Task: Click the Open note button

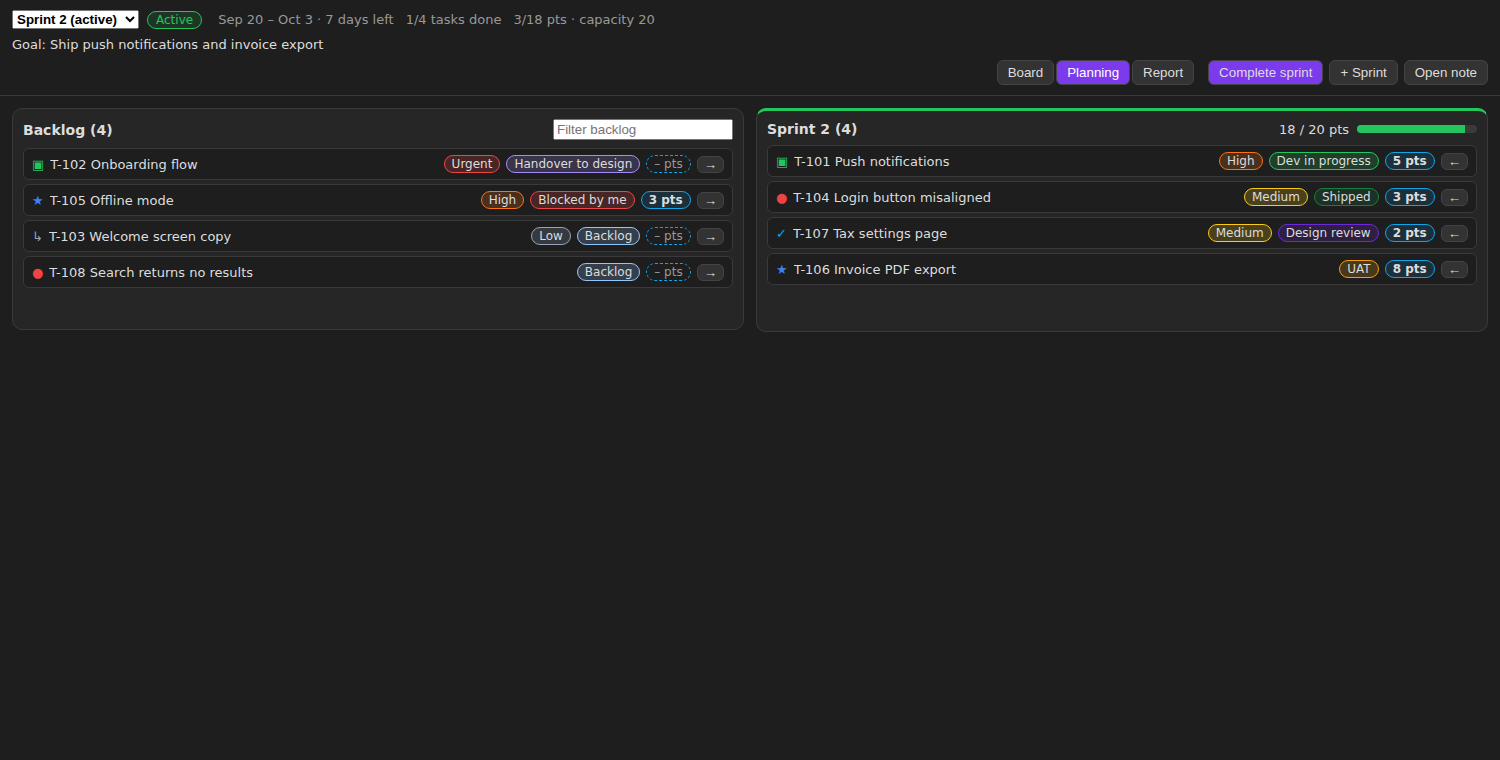Action: tap(1445, 73)
